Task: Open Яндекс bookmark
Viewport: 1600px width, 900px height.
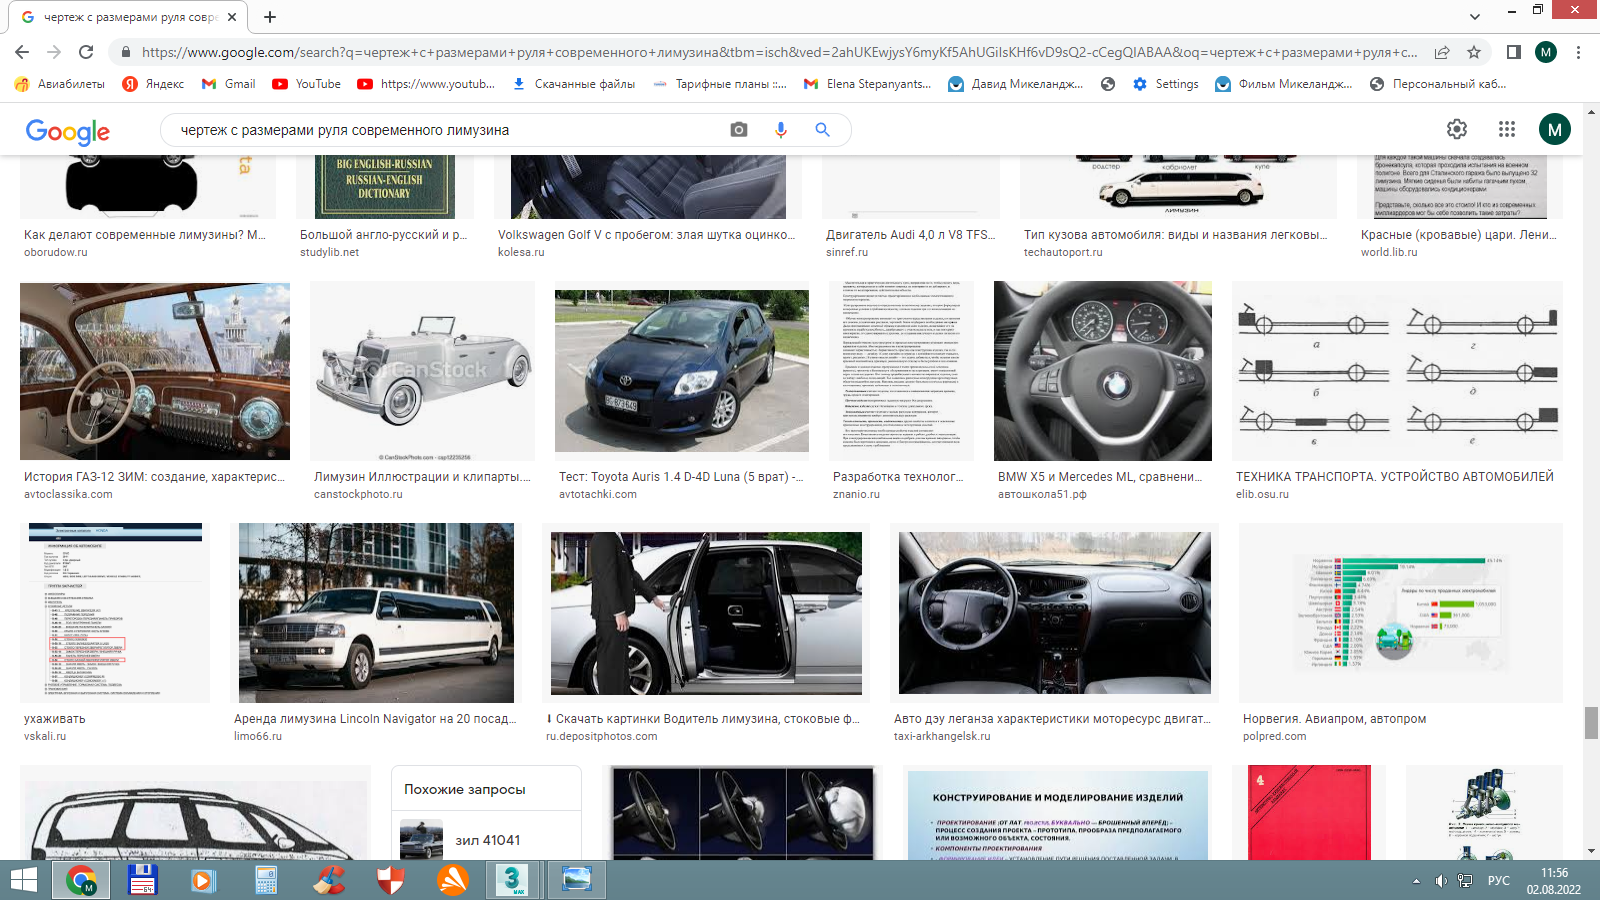Action: 153,84
